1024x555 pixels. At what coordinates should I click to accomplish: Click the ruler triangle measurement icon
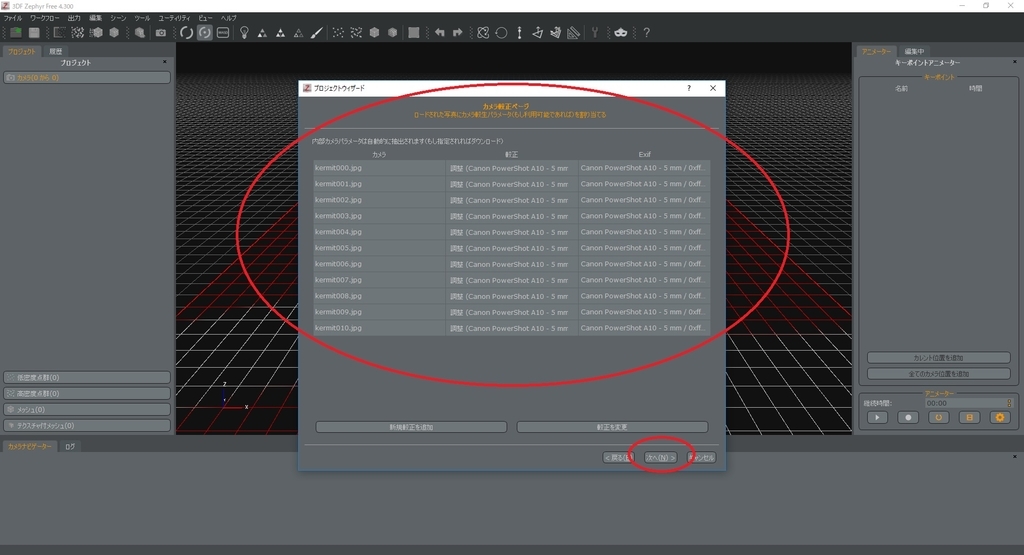coord(573,33)
